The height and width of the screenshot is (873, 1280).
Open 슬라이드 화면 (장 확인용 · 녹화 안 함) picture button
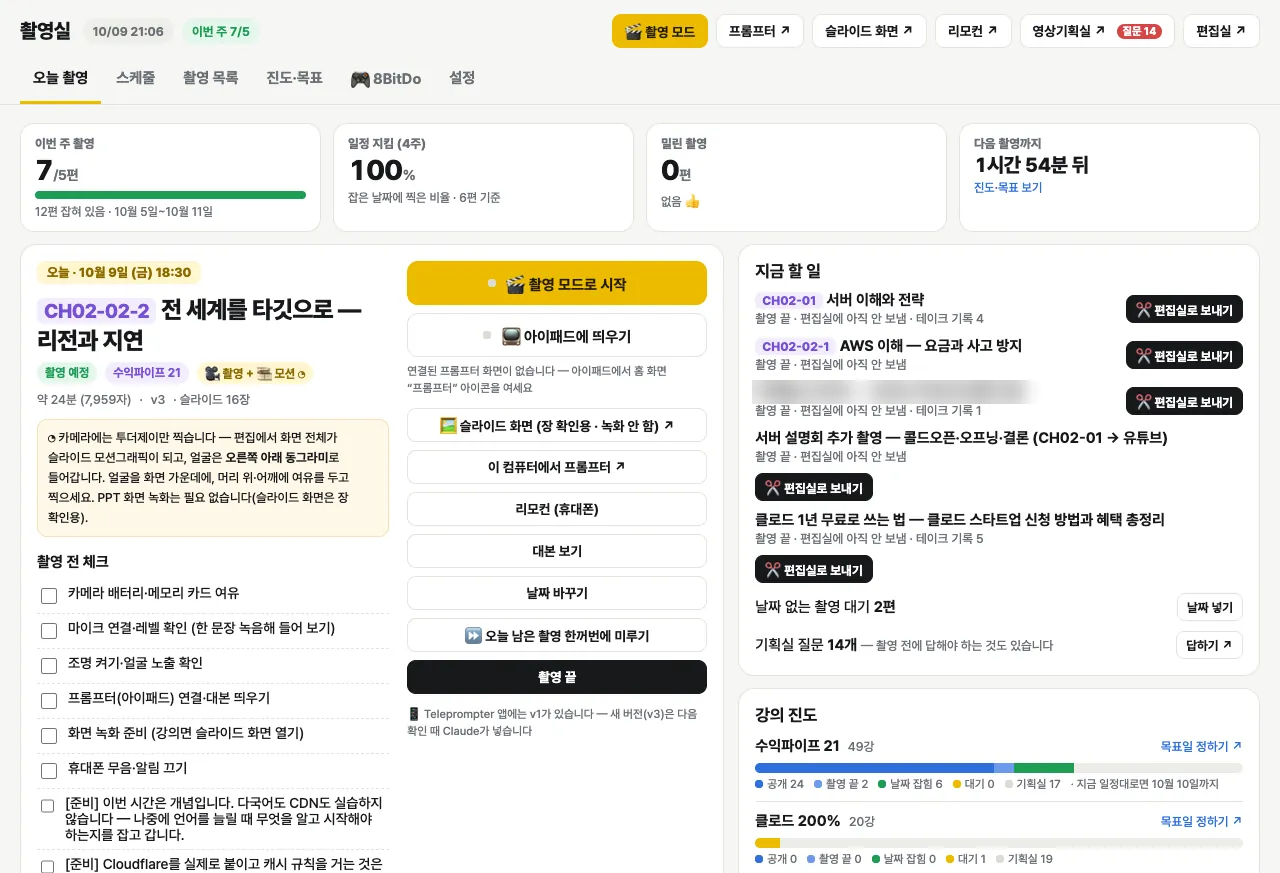(557, 425)
